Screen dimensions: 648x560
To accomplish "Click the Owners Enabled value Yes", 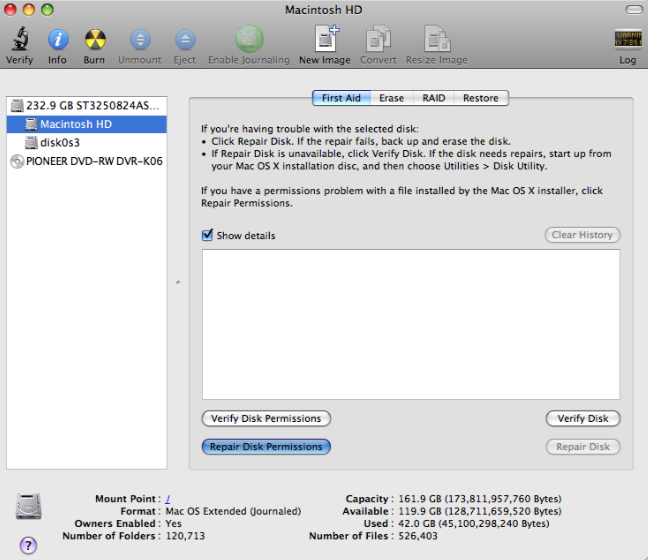I will (x=174, y=524).
